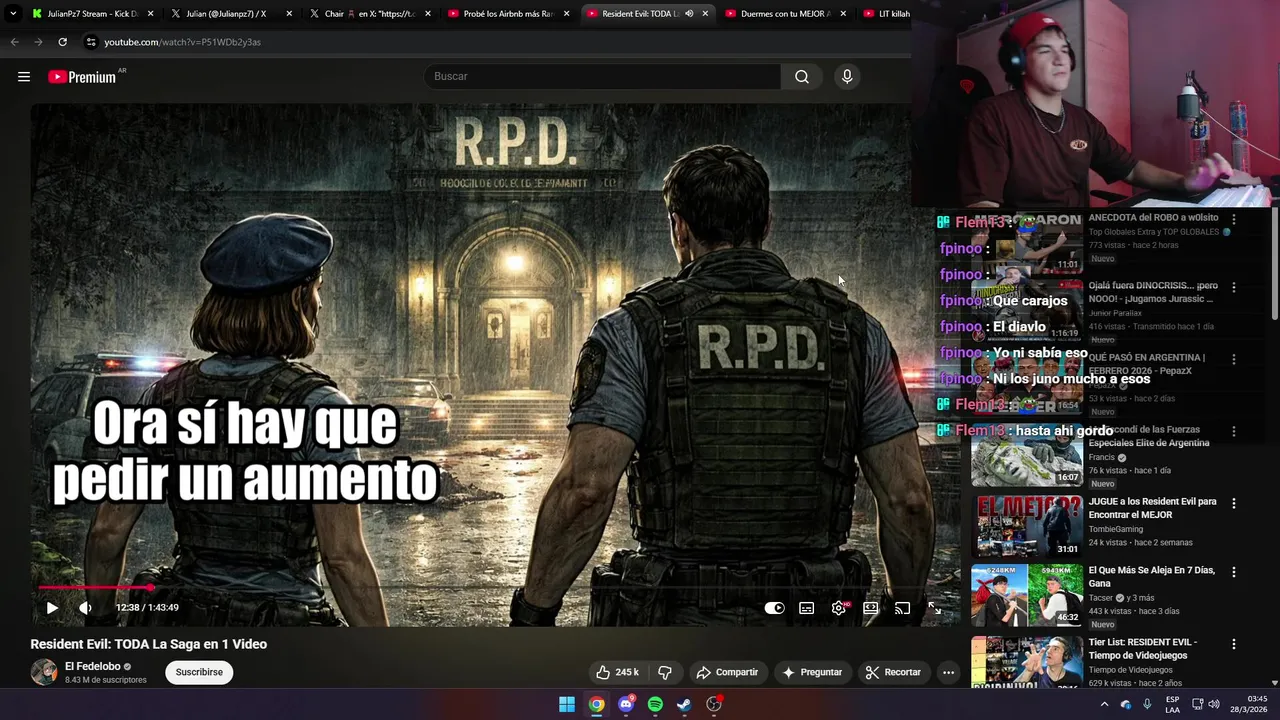This screenshot has height=720, width=1280.
Task: Click the video scrollbar in recommendations
Action: coord(1274,265)
